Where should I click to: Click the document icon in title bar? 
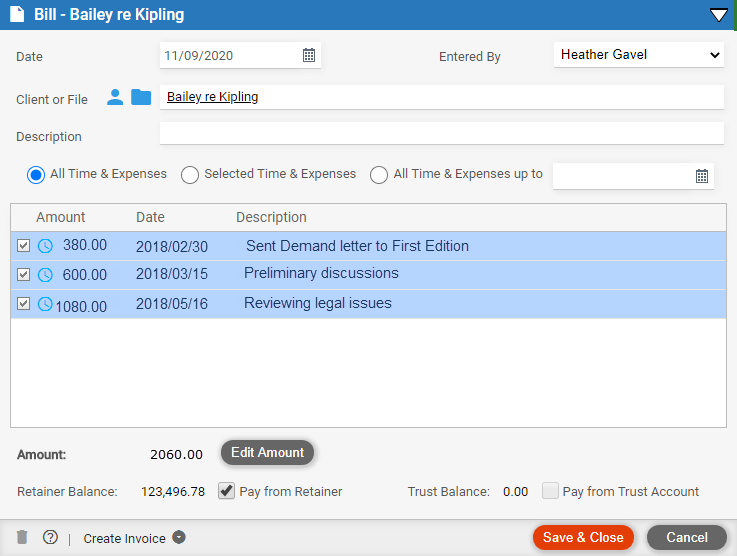coord(17,14)
